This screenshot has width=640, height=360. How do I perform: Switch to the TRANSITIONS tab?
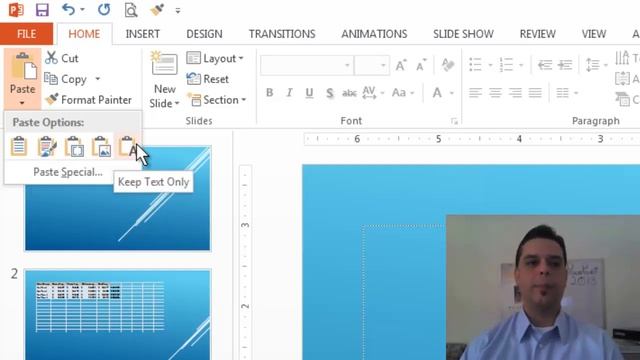tap(282, 34)
